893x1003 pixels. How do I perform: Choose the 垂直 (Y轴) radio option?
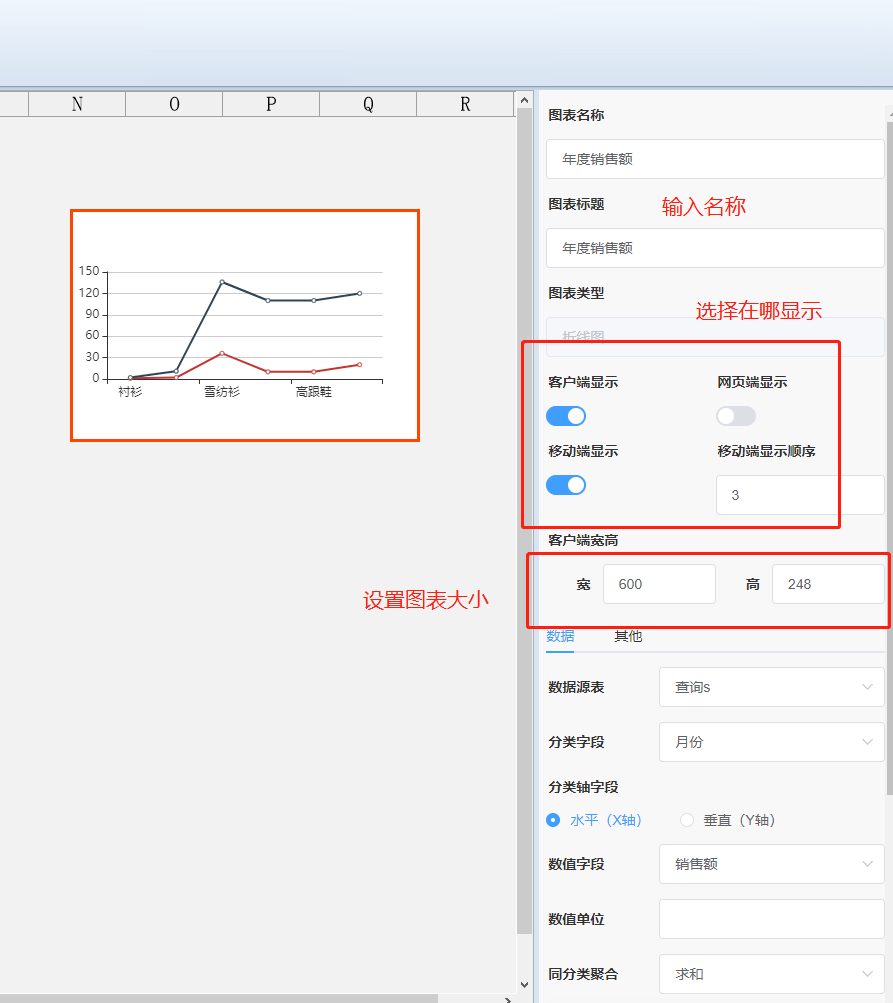(687, 820)
